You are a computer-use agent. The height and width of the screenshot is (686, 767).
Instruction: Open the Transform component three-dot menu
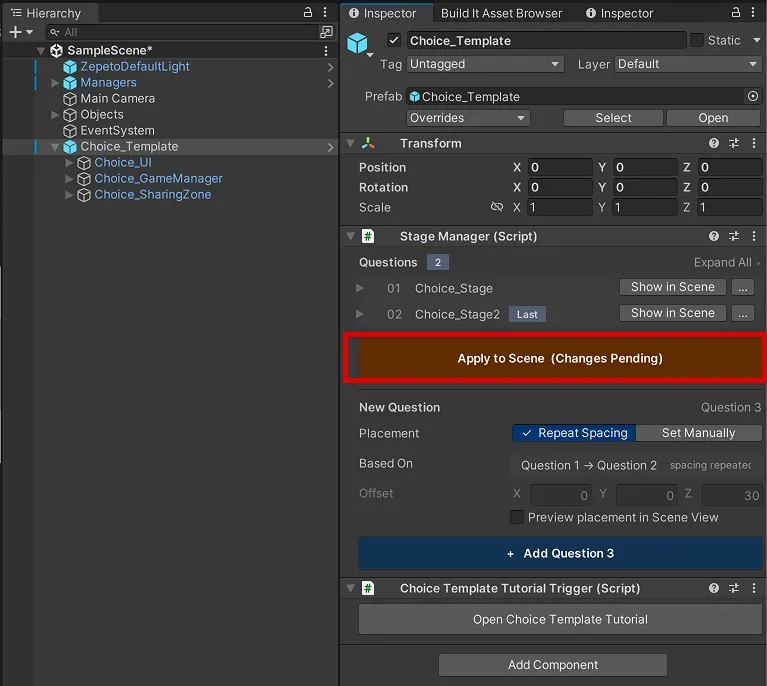click(753, 143)
